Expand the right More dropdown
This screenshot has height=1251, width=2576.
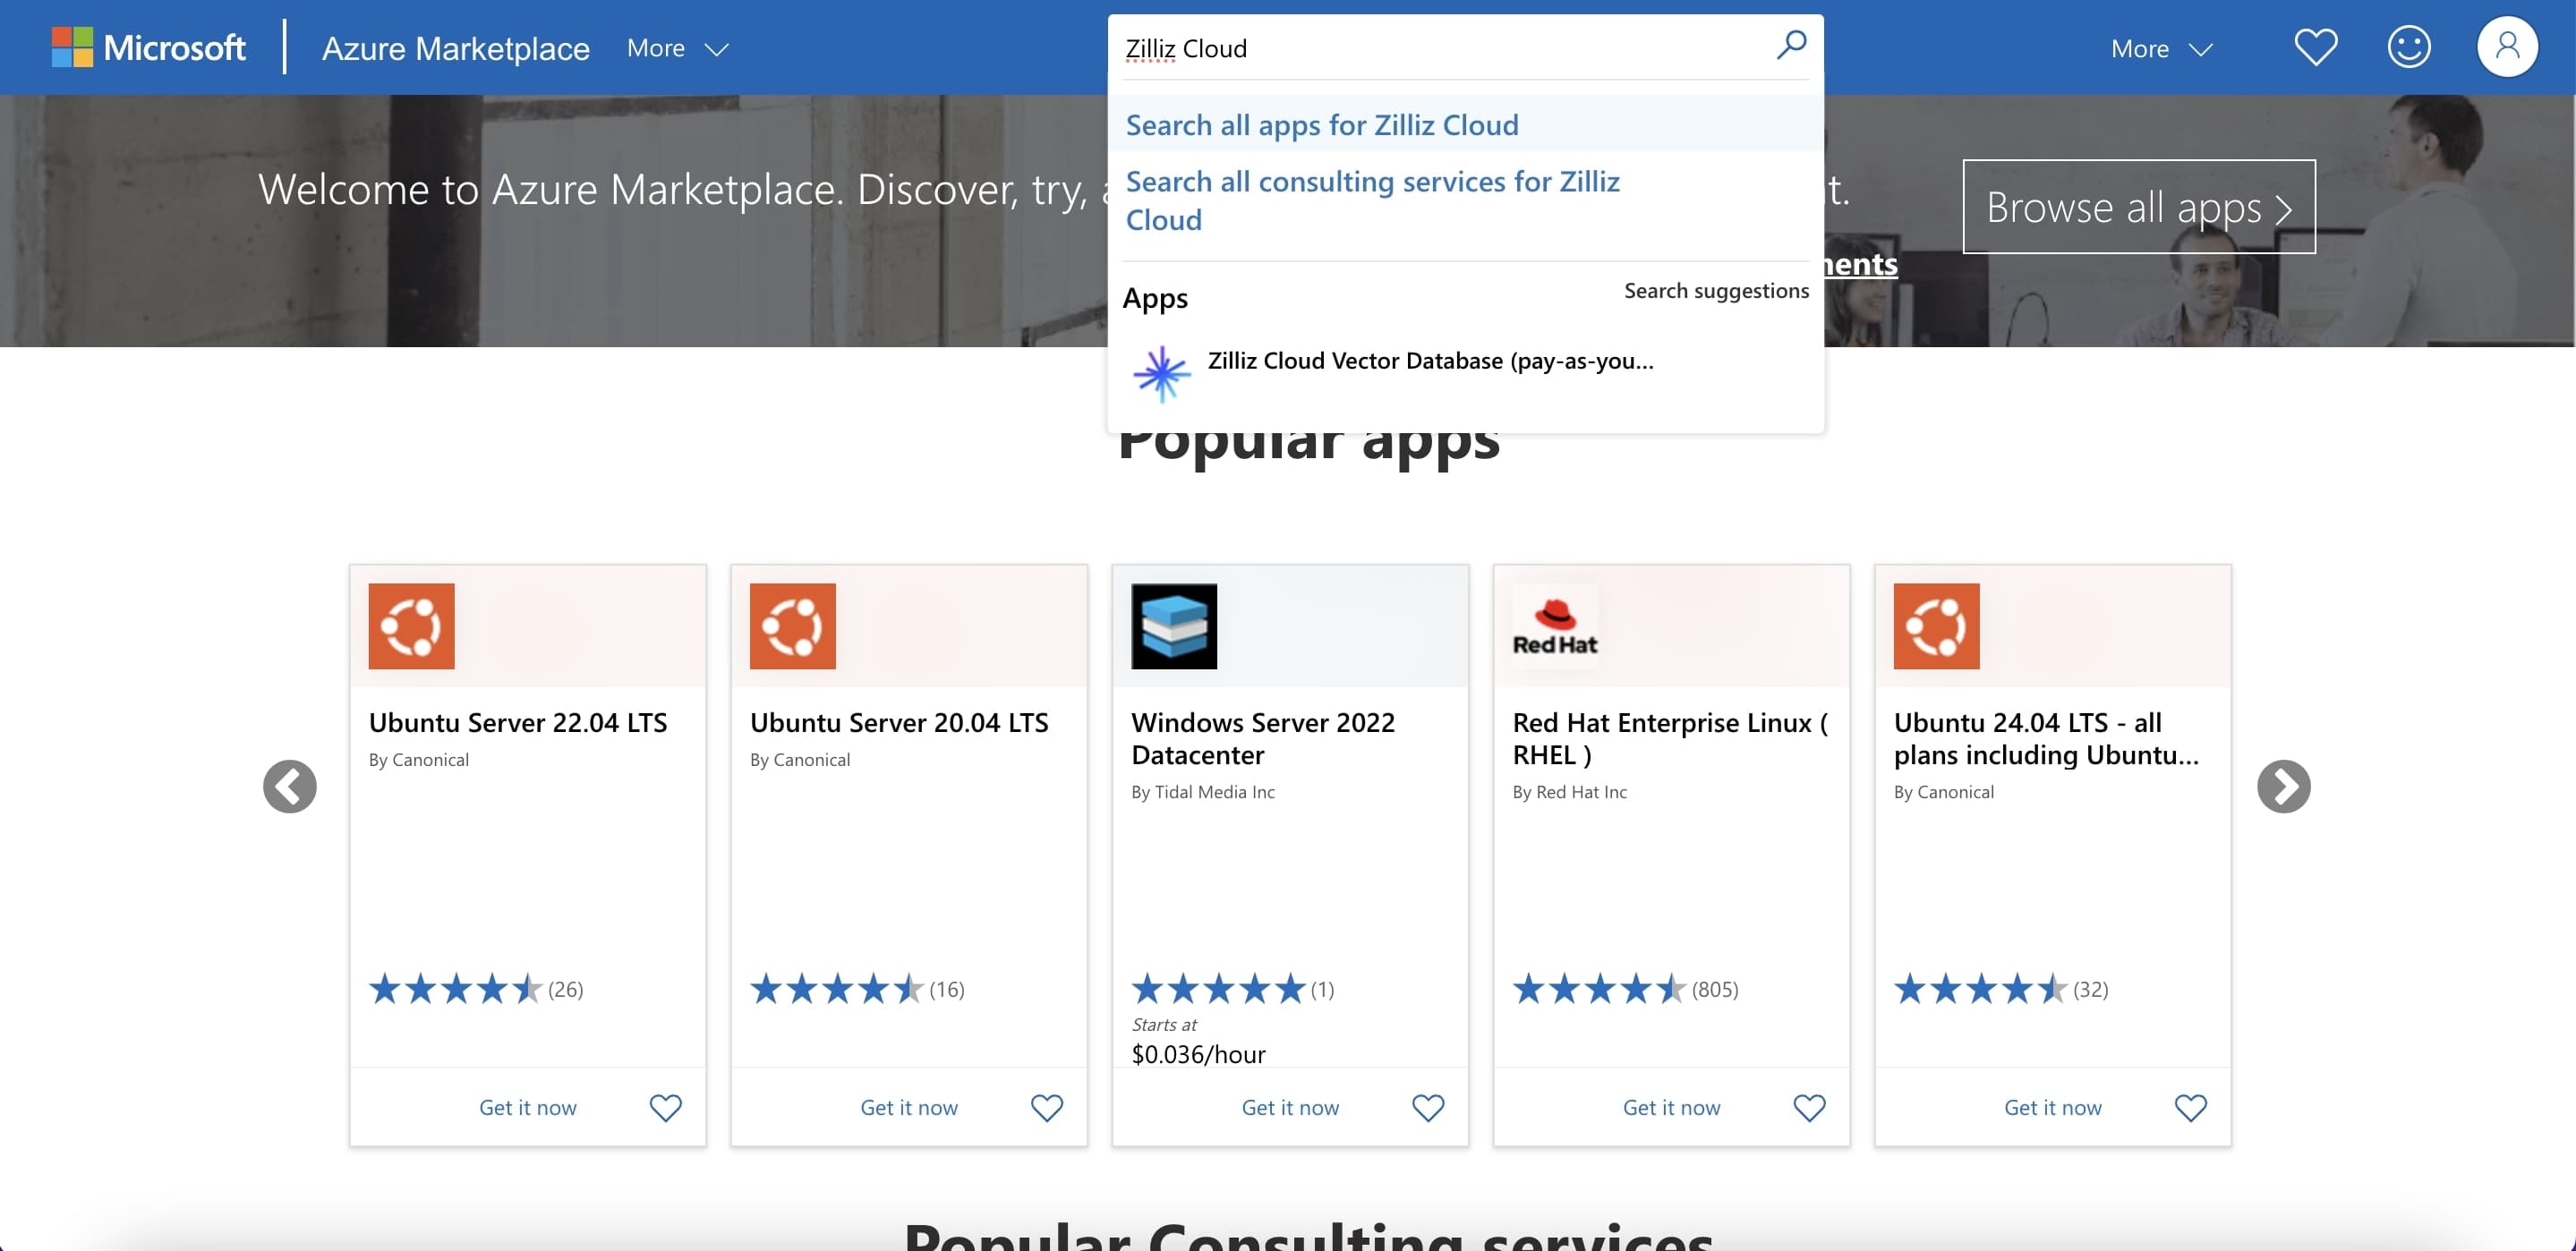(2161, 48)
